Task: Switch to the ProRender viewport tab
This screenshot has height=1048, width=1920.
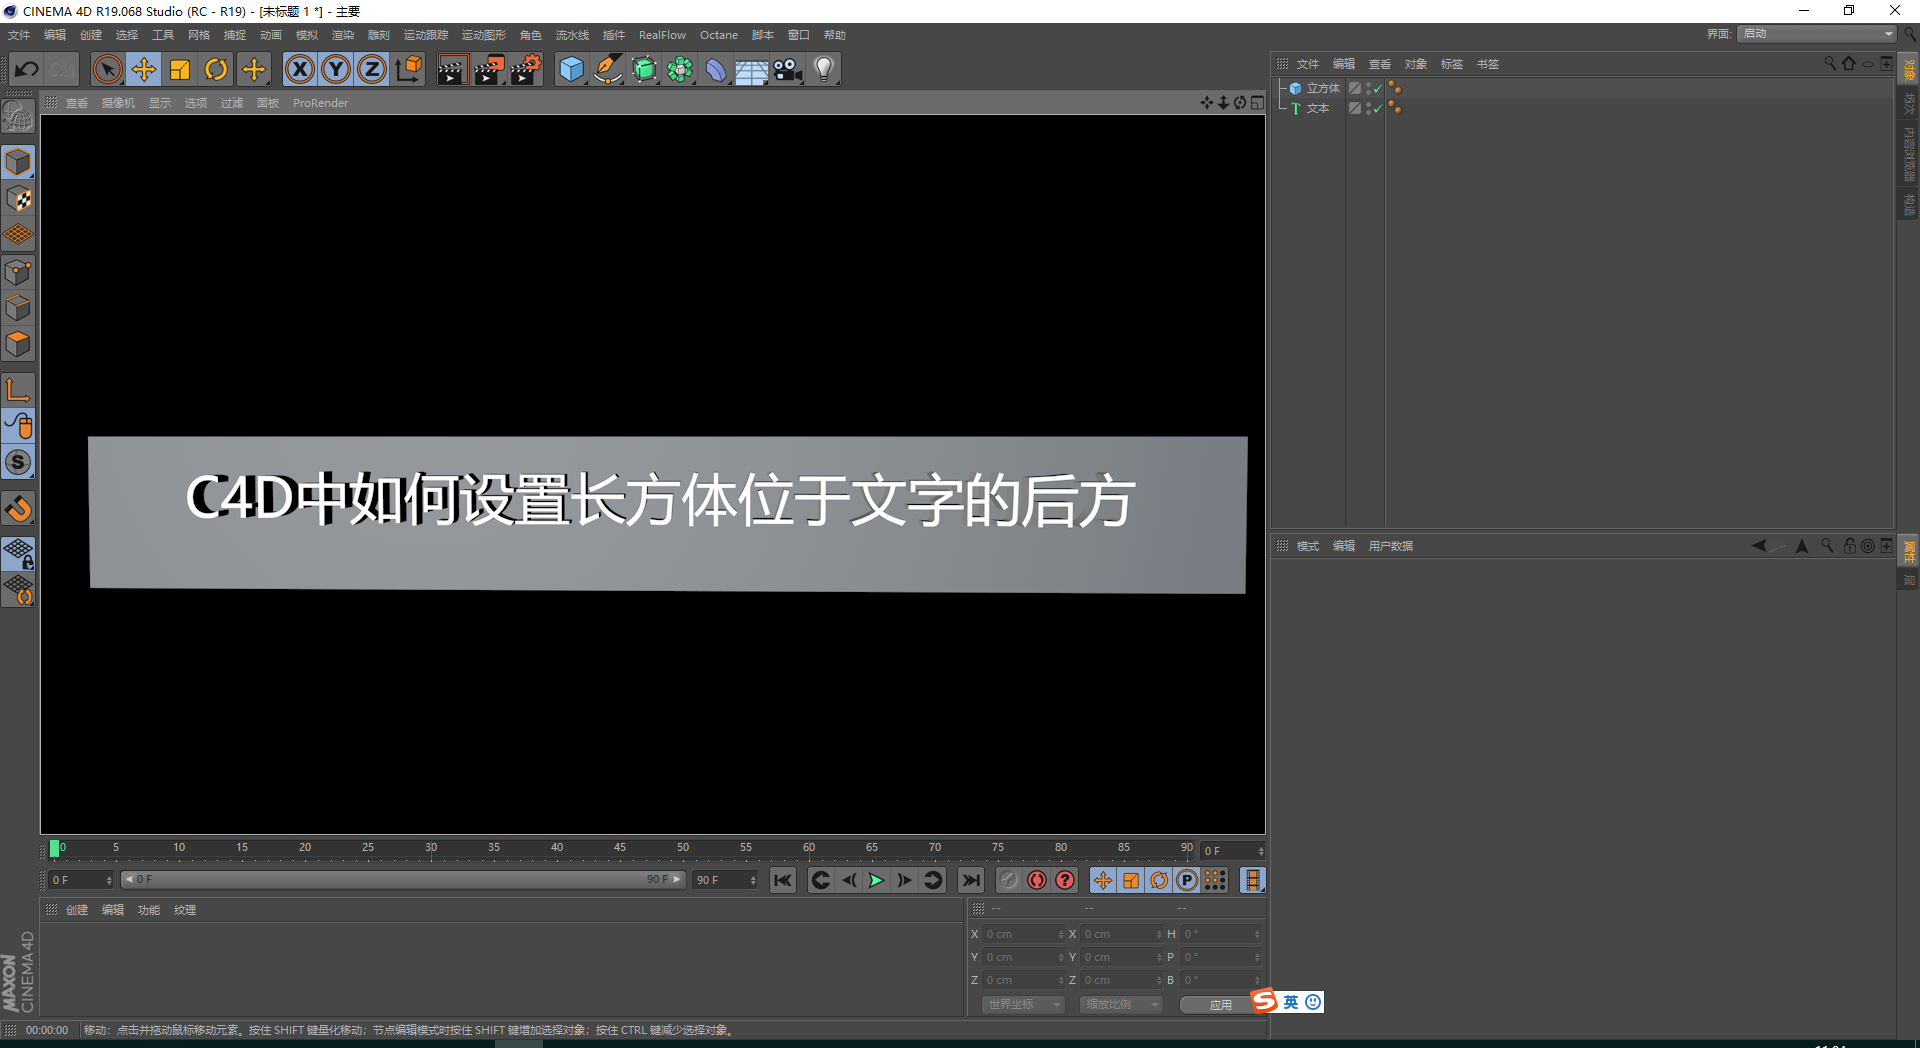Action: point(320,102)
